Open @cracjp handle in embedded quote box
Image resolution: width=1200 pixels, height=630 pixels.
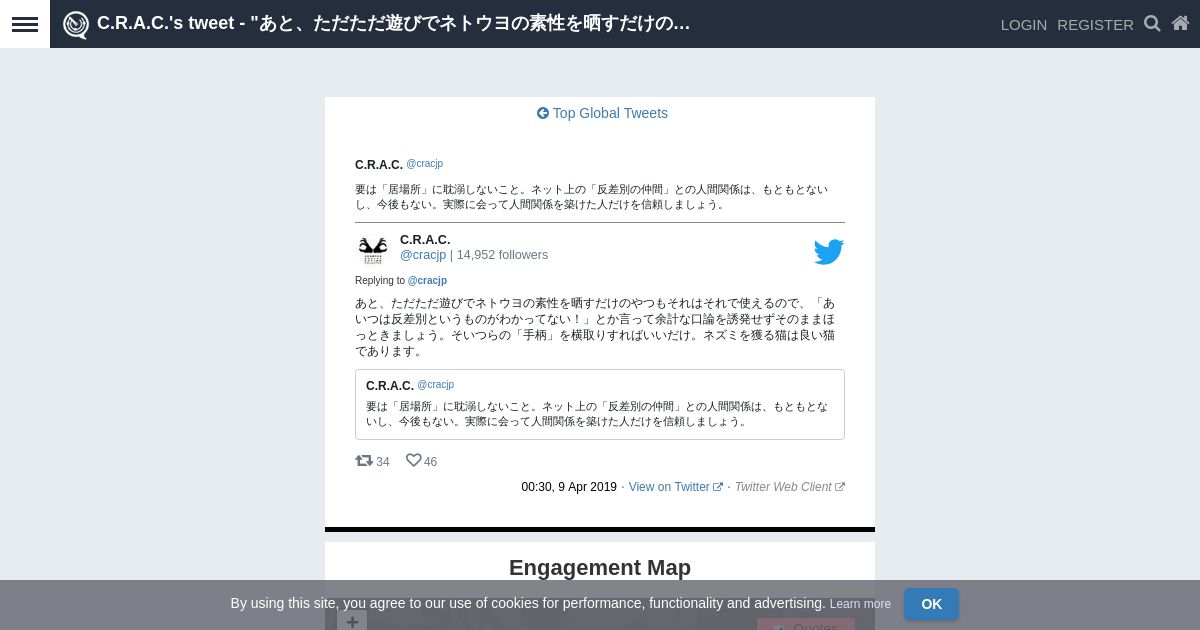pos(435,385)
